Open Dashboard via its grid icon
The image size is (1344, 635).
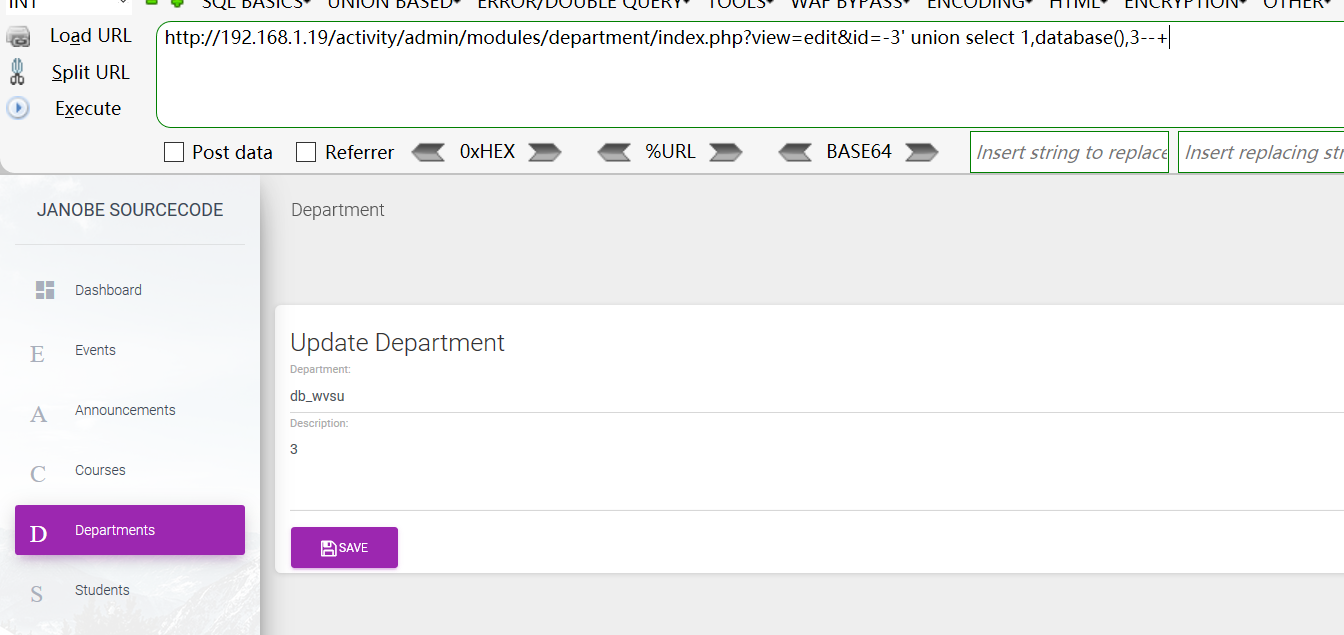pyautogui.click(x=45, y=290)
